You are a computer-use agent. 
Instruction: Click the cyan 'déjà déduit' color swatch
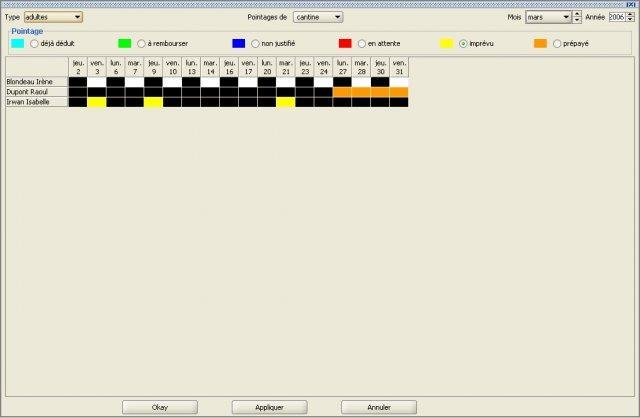point(18,43)
